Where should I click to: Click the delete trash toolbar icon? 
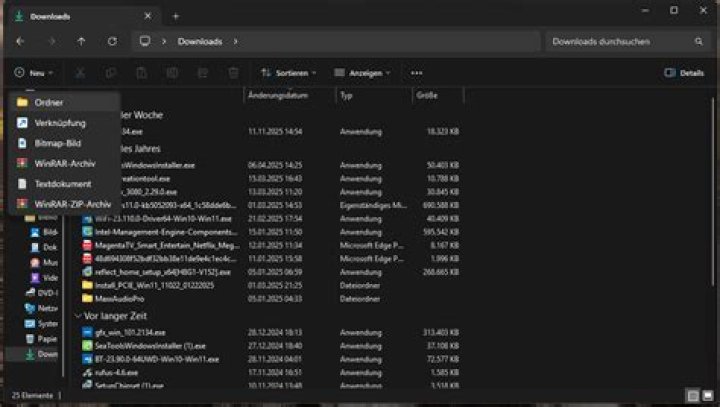point(233,73)
